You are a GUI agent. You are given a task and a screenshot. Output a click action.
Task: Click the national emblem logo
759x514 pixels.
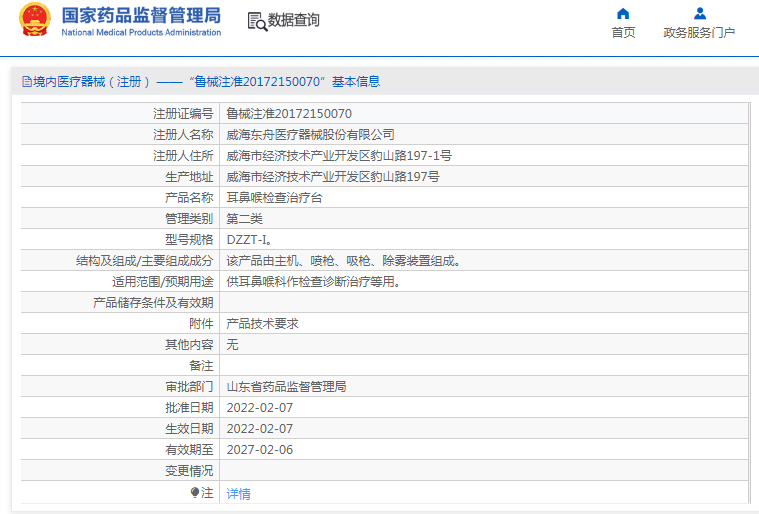point(35,19)
